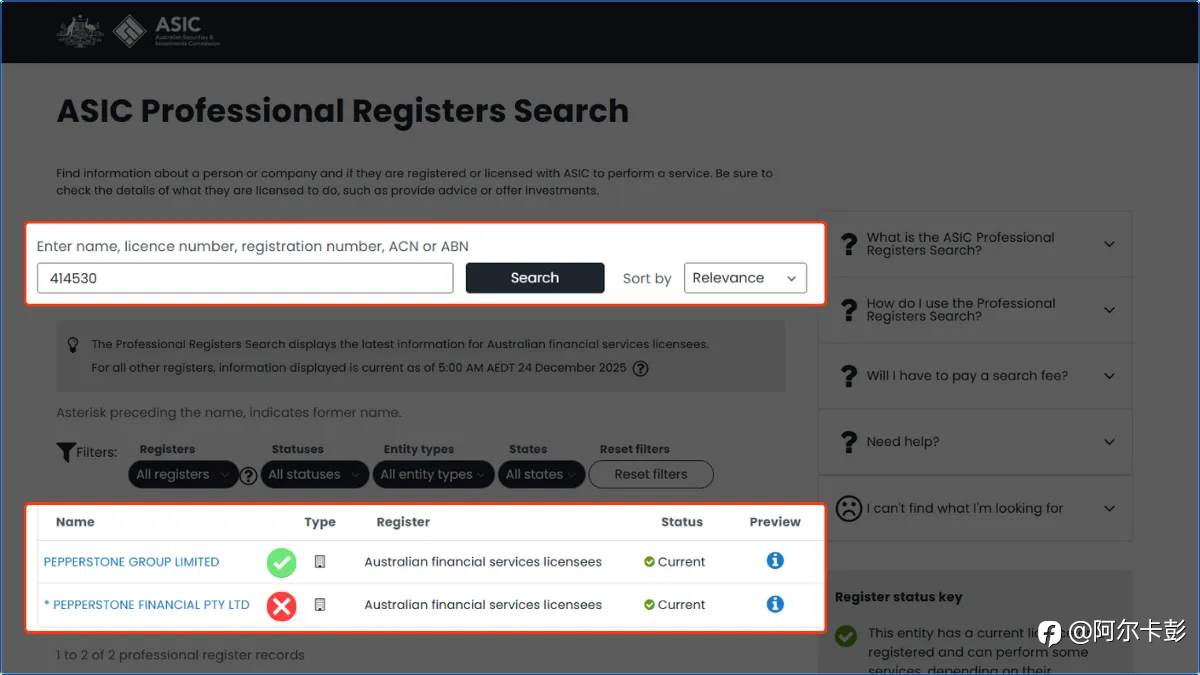Open the All statuses filter dropdown
Screen dimensions: 1200x675
coord(315,475)
